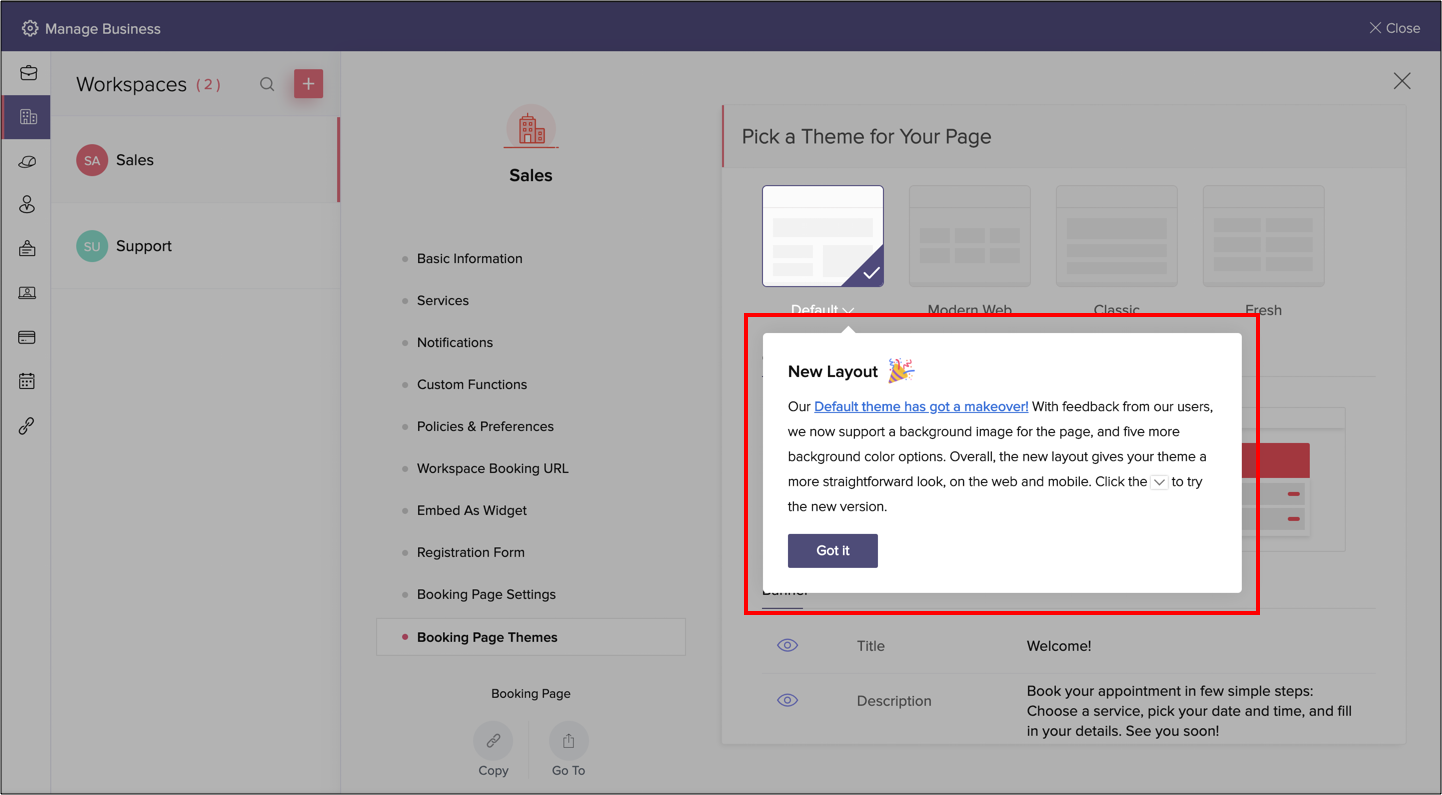Open the credit card icon in sidebar
The width and height of the screenshot is (1442, 795).
click(x=27, y=337)
